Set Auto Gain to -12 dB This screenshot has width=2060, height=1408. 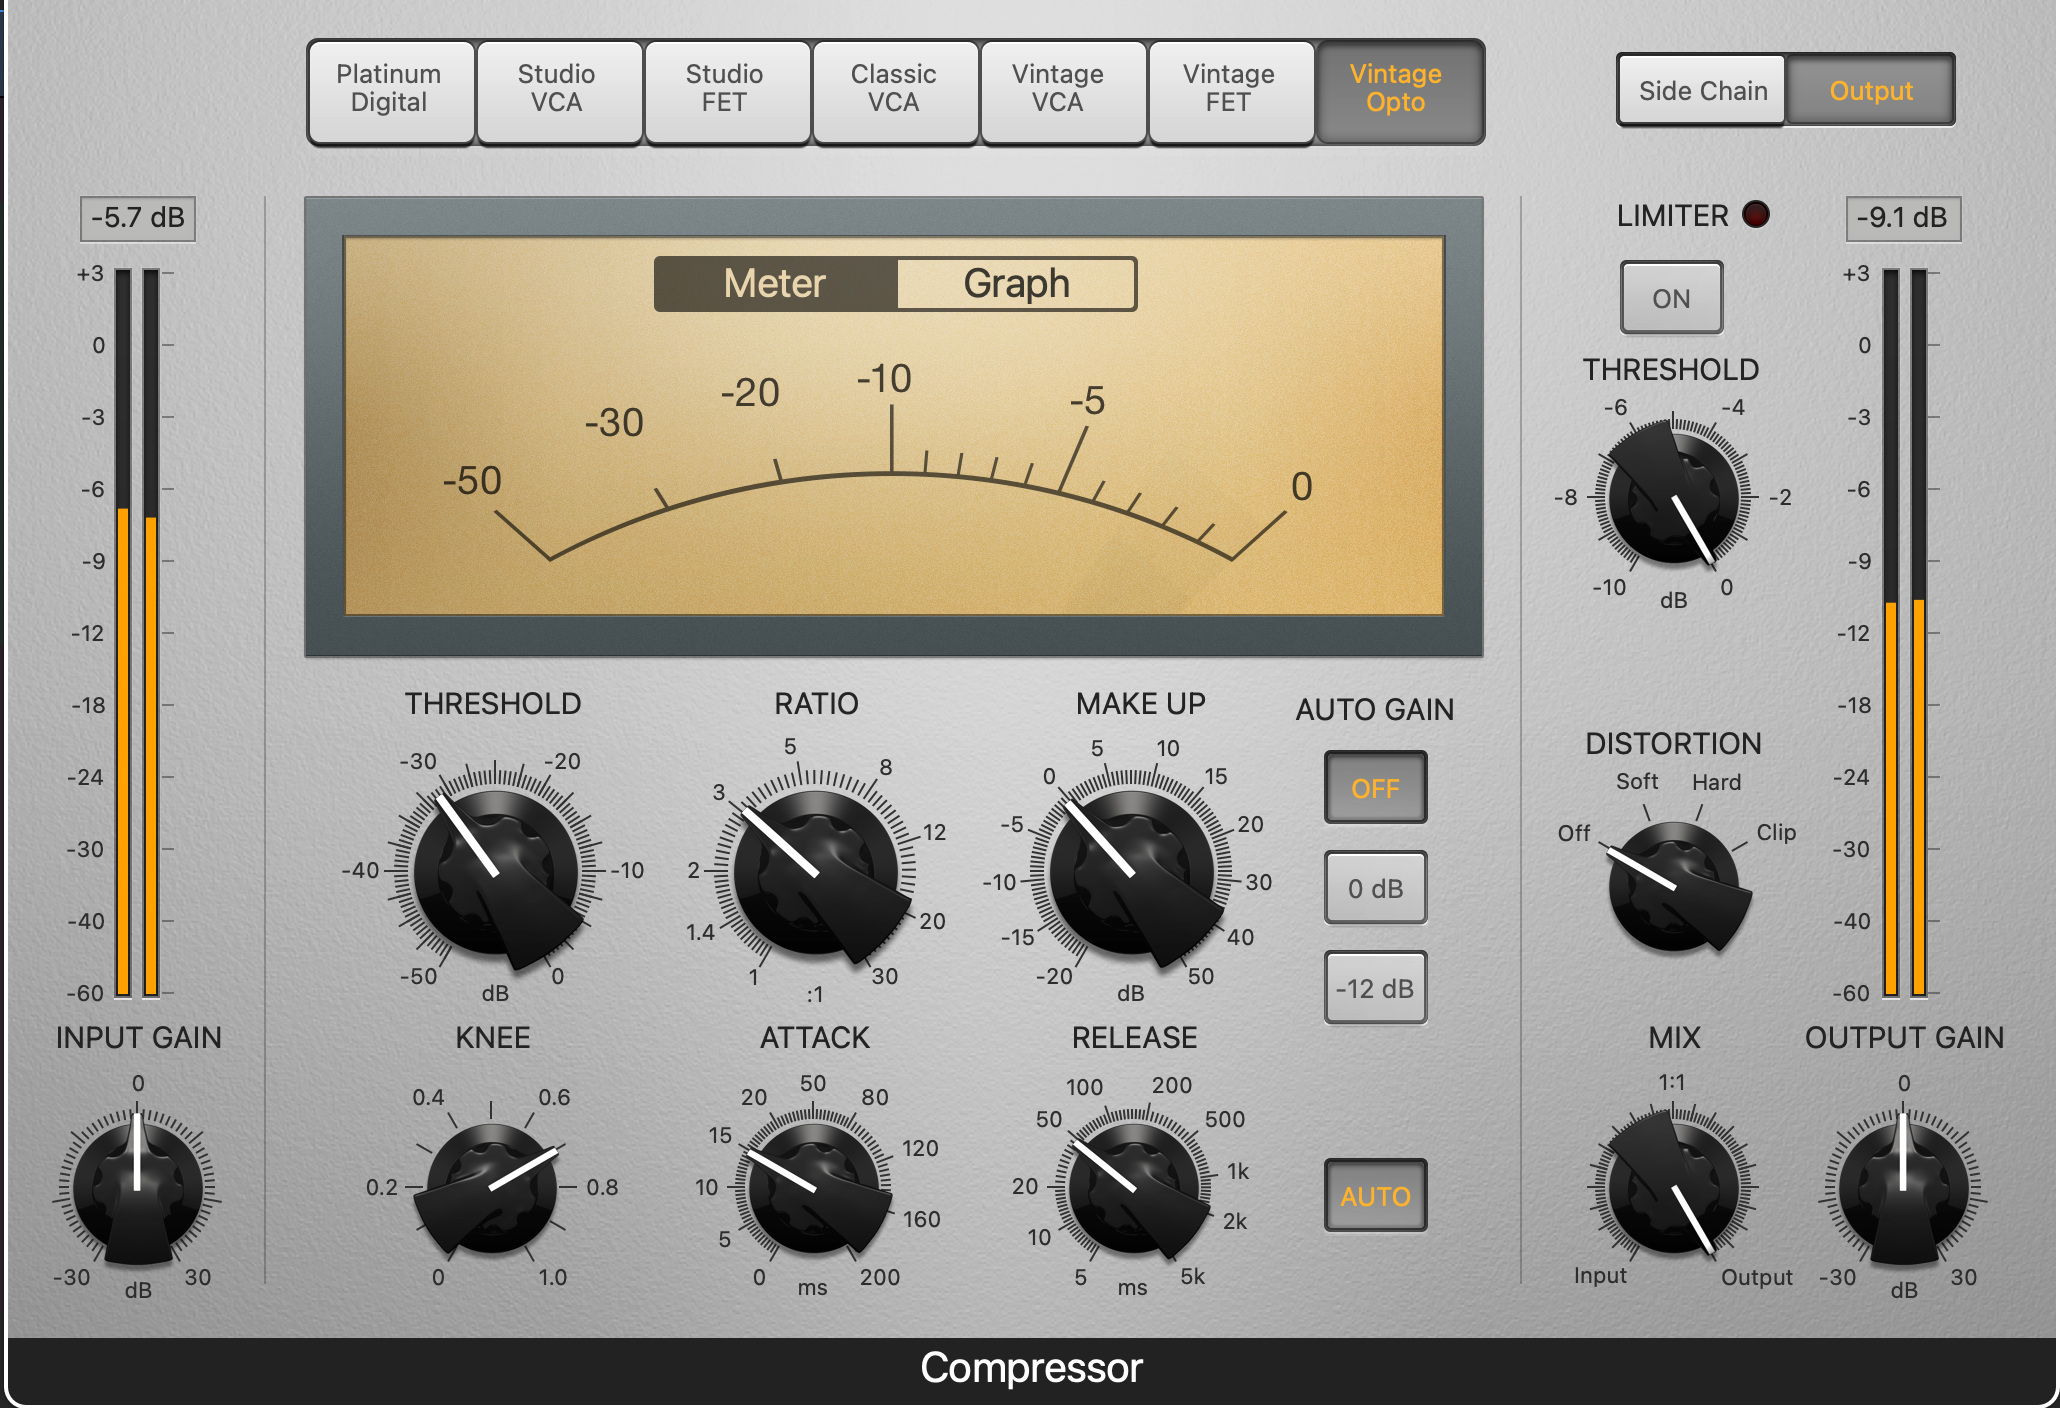tap(1375, 988)
